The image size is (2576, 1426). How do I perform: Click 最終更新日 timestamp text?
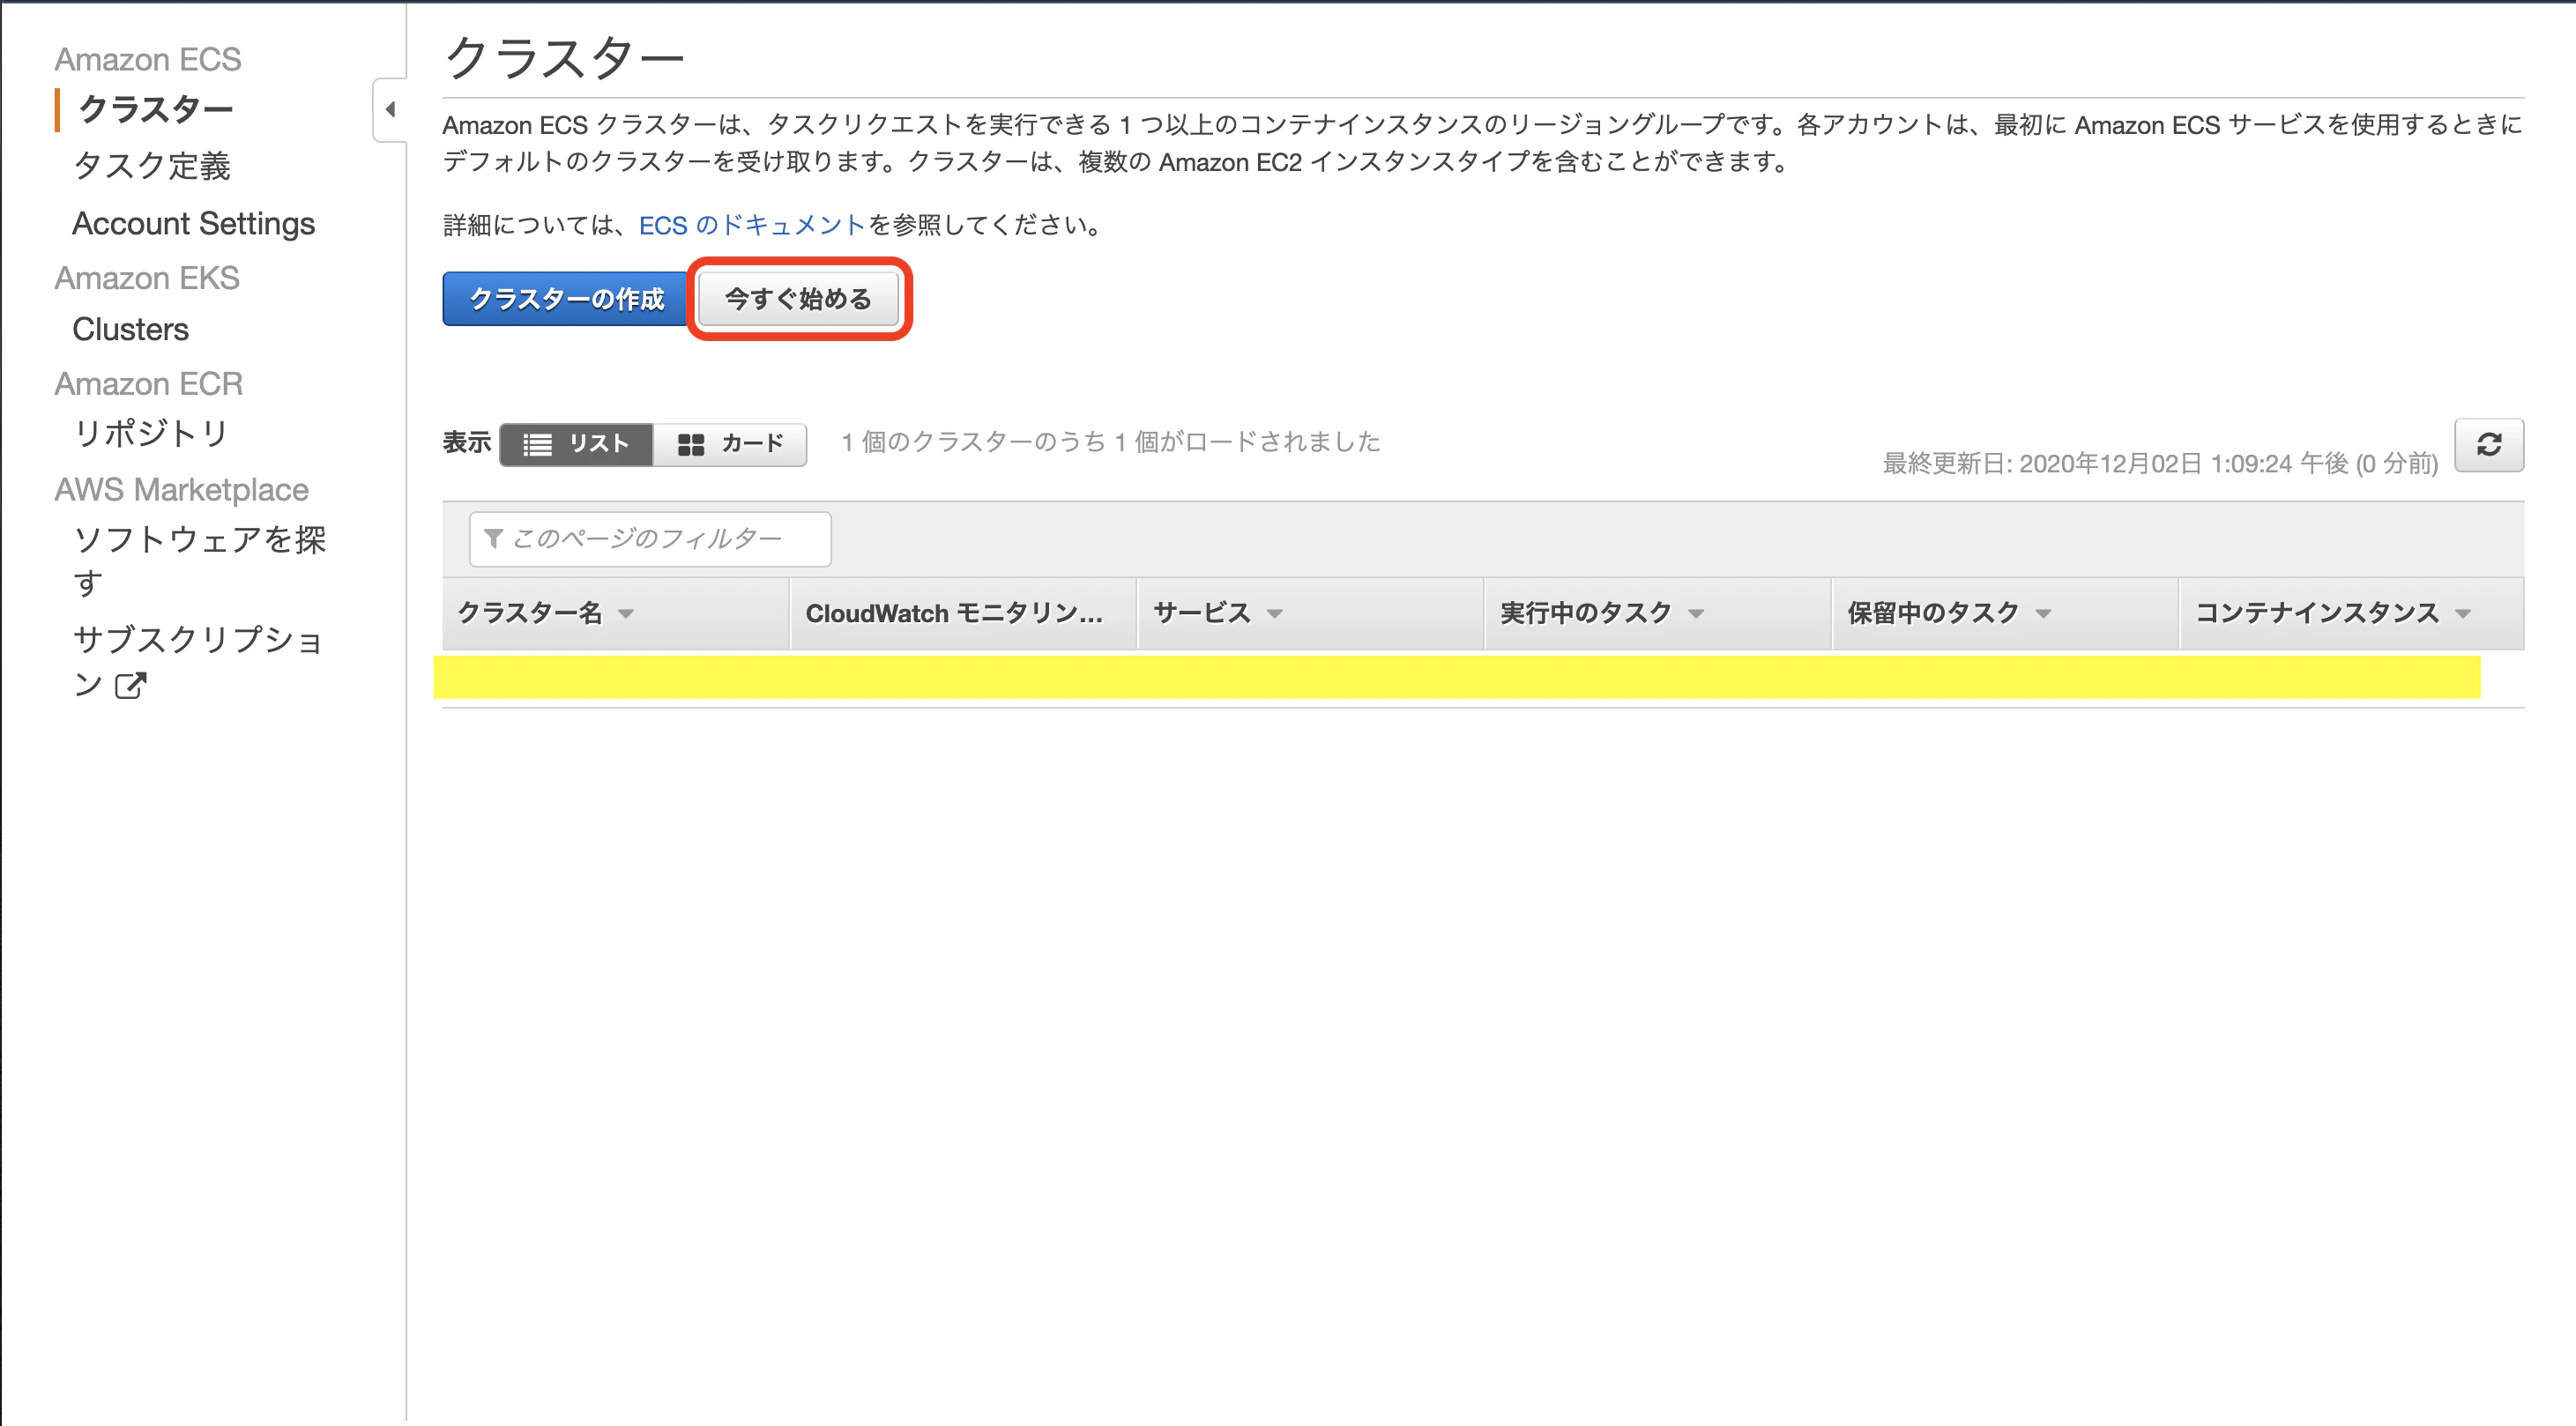click(2160, 463)
